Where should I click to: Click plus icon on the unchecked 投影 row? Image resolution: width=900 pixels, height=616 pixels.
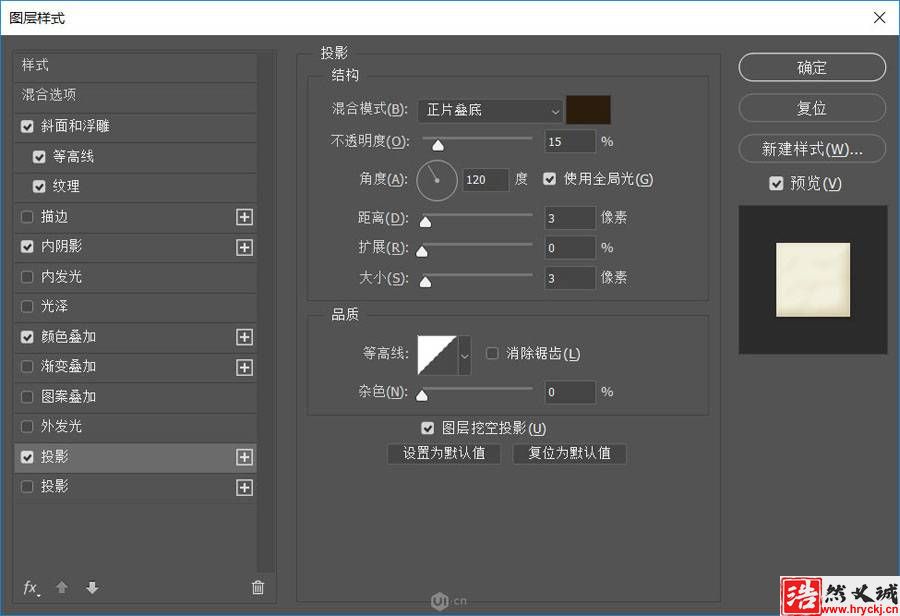point(245,487)
